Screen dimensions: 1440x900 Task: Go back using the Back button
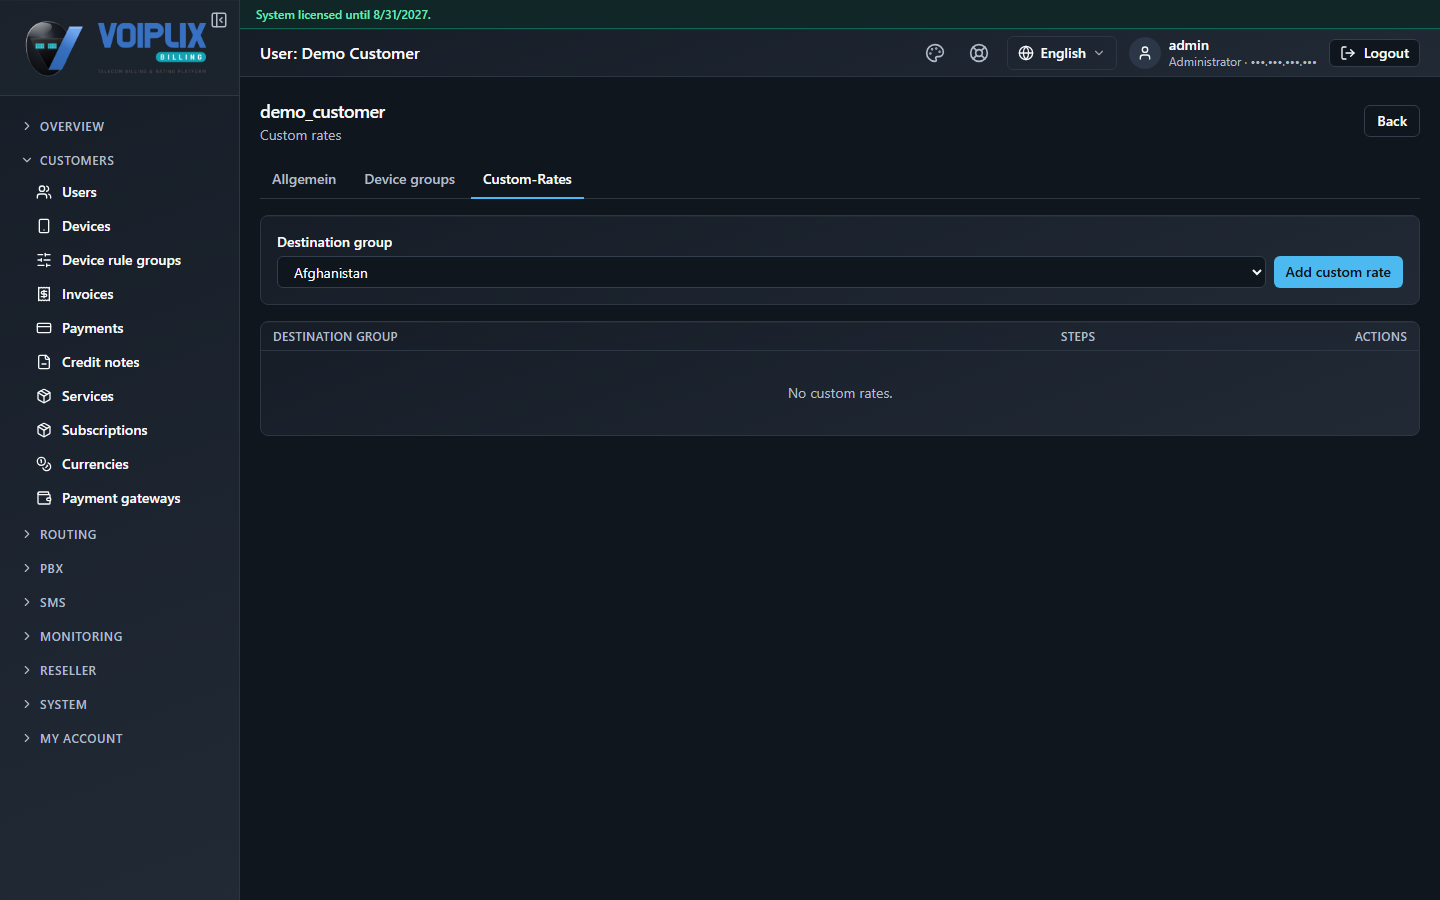pyautogui.click(x=1392, y=121)
